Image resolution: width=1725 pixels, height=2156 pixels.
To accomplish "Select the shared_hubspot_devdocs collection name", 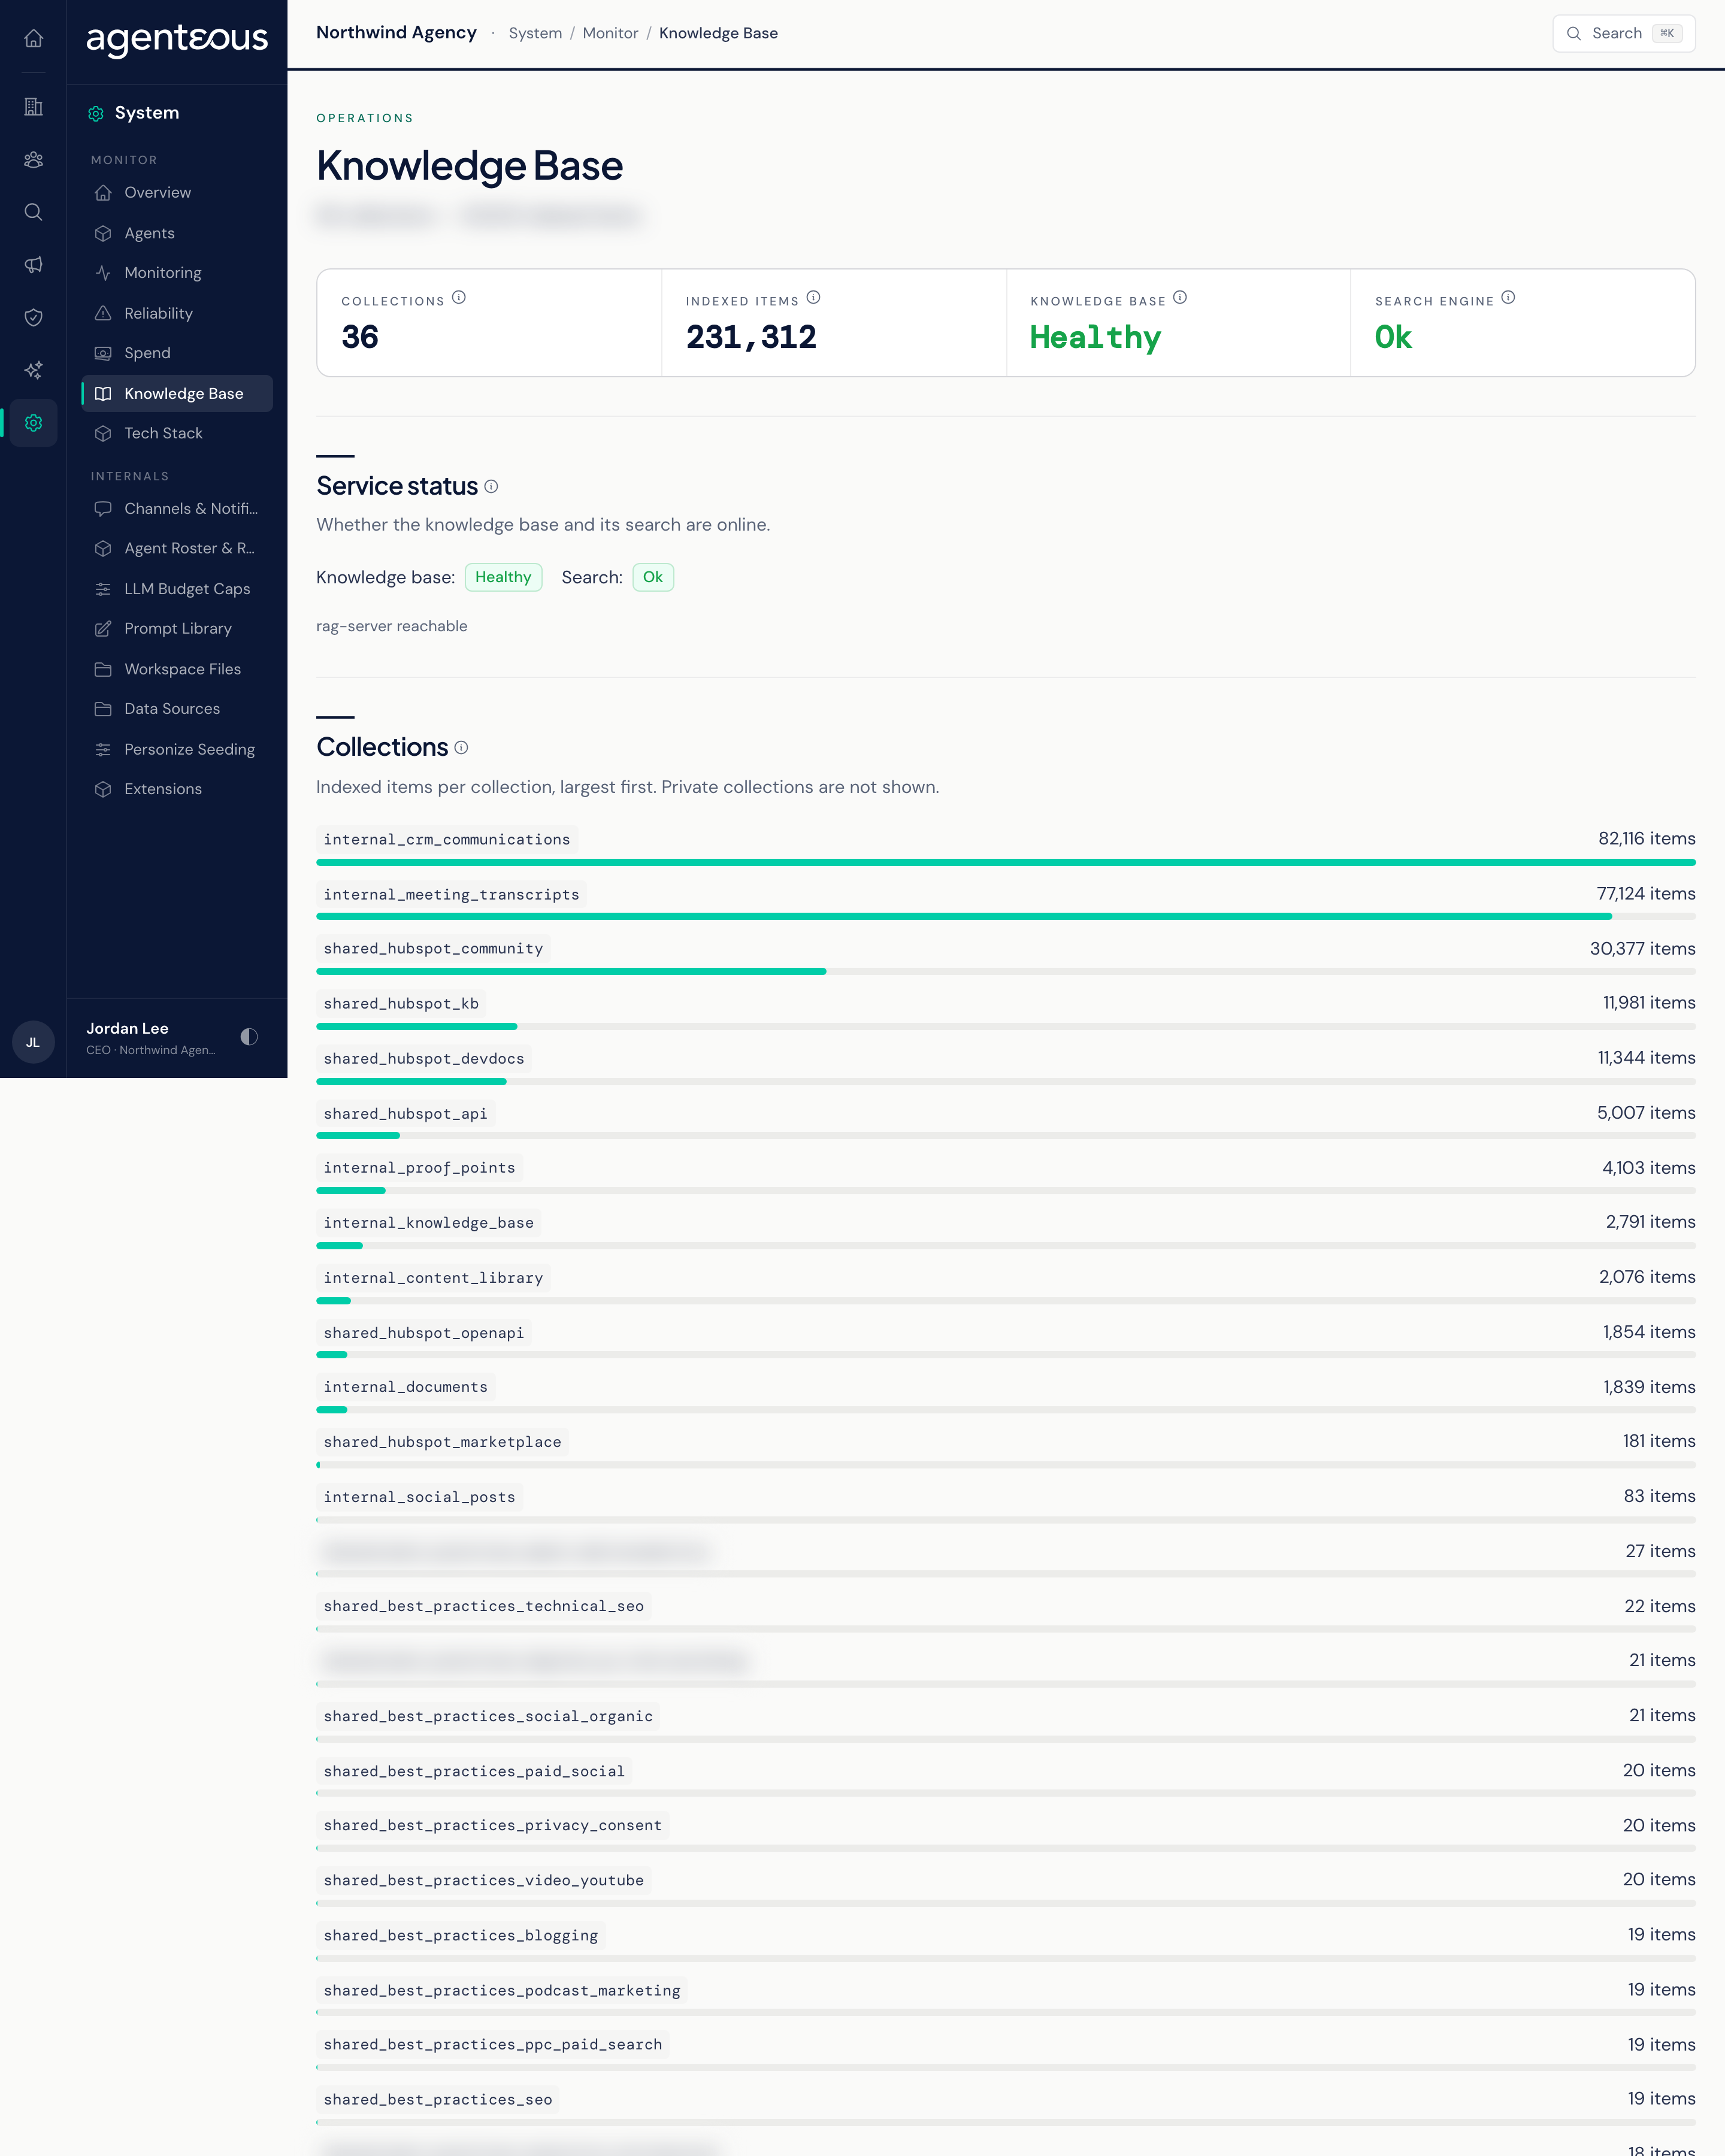I will tap(424, 1059).
